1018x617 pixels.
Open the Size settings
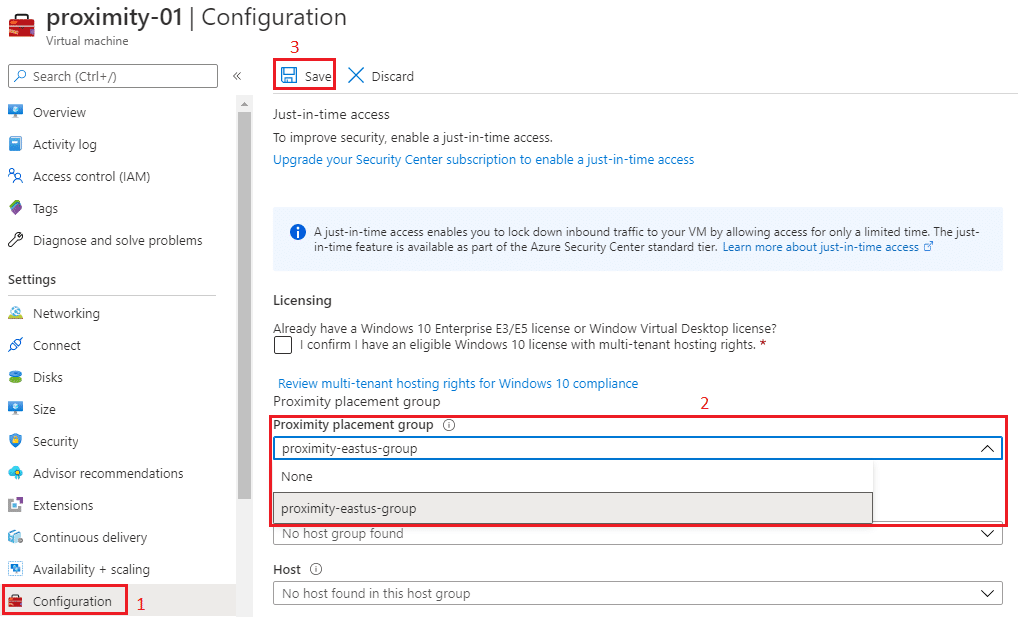(44, 409)
